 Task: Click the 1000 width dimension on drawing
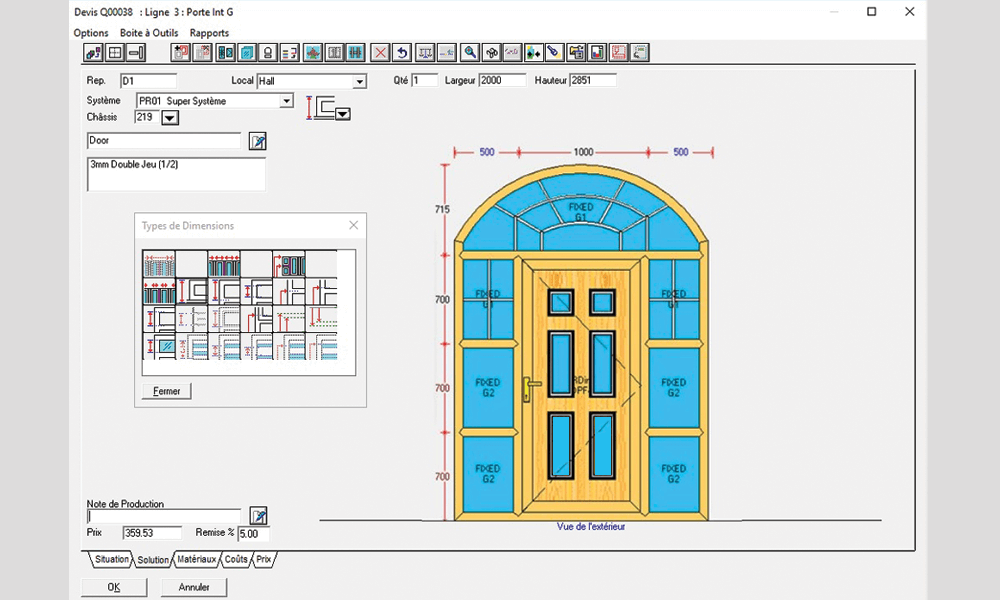point(583,152)
